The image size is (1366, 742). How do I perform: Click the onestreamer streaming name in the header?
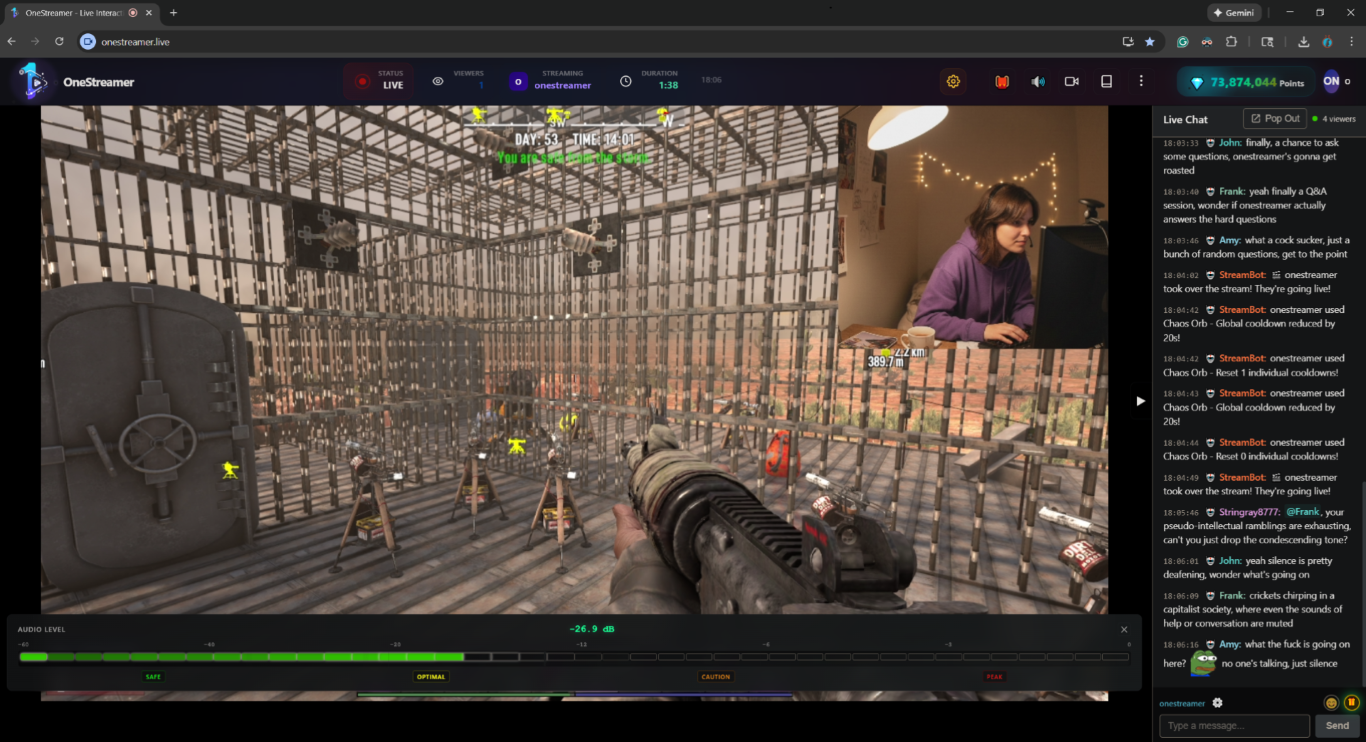563,86
